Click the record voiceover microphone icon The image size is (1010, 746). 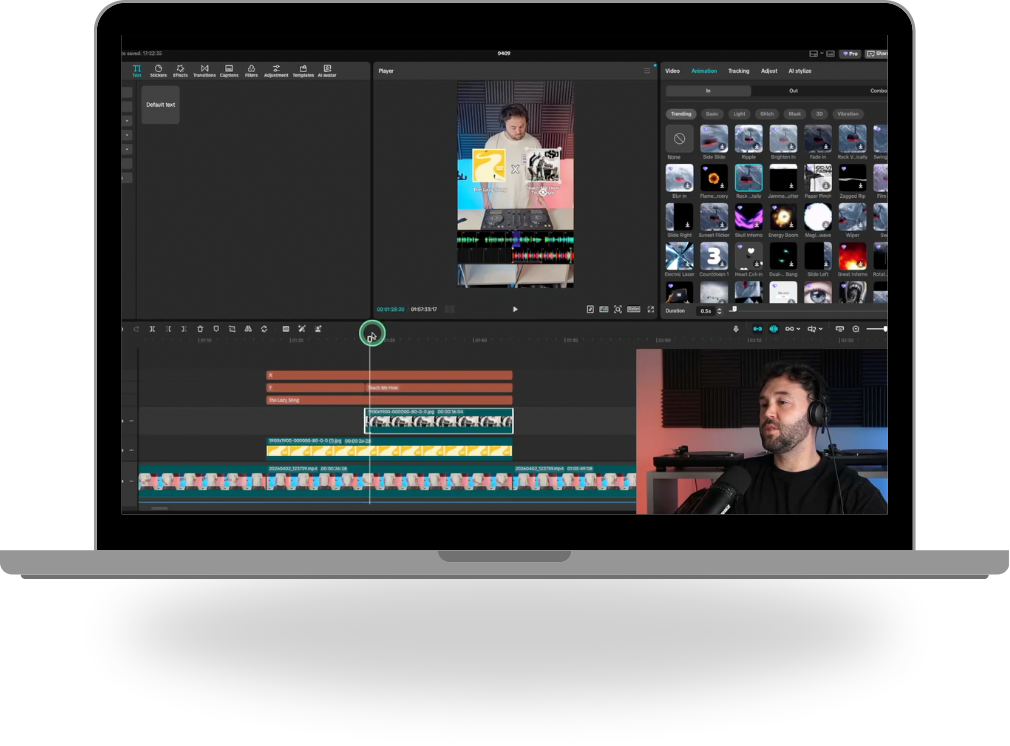[x=736, y=329]
